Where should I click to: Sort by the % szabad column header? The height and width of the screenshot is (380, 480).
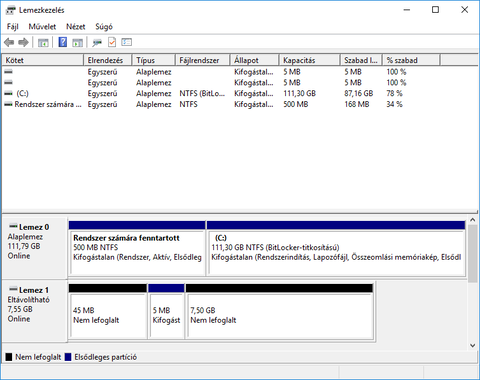[411, 60]
